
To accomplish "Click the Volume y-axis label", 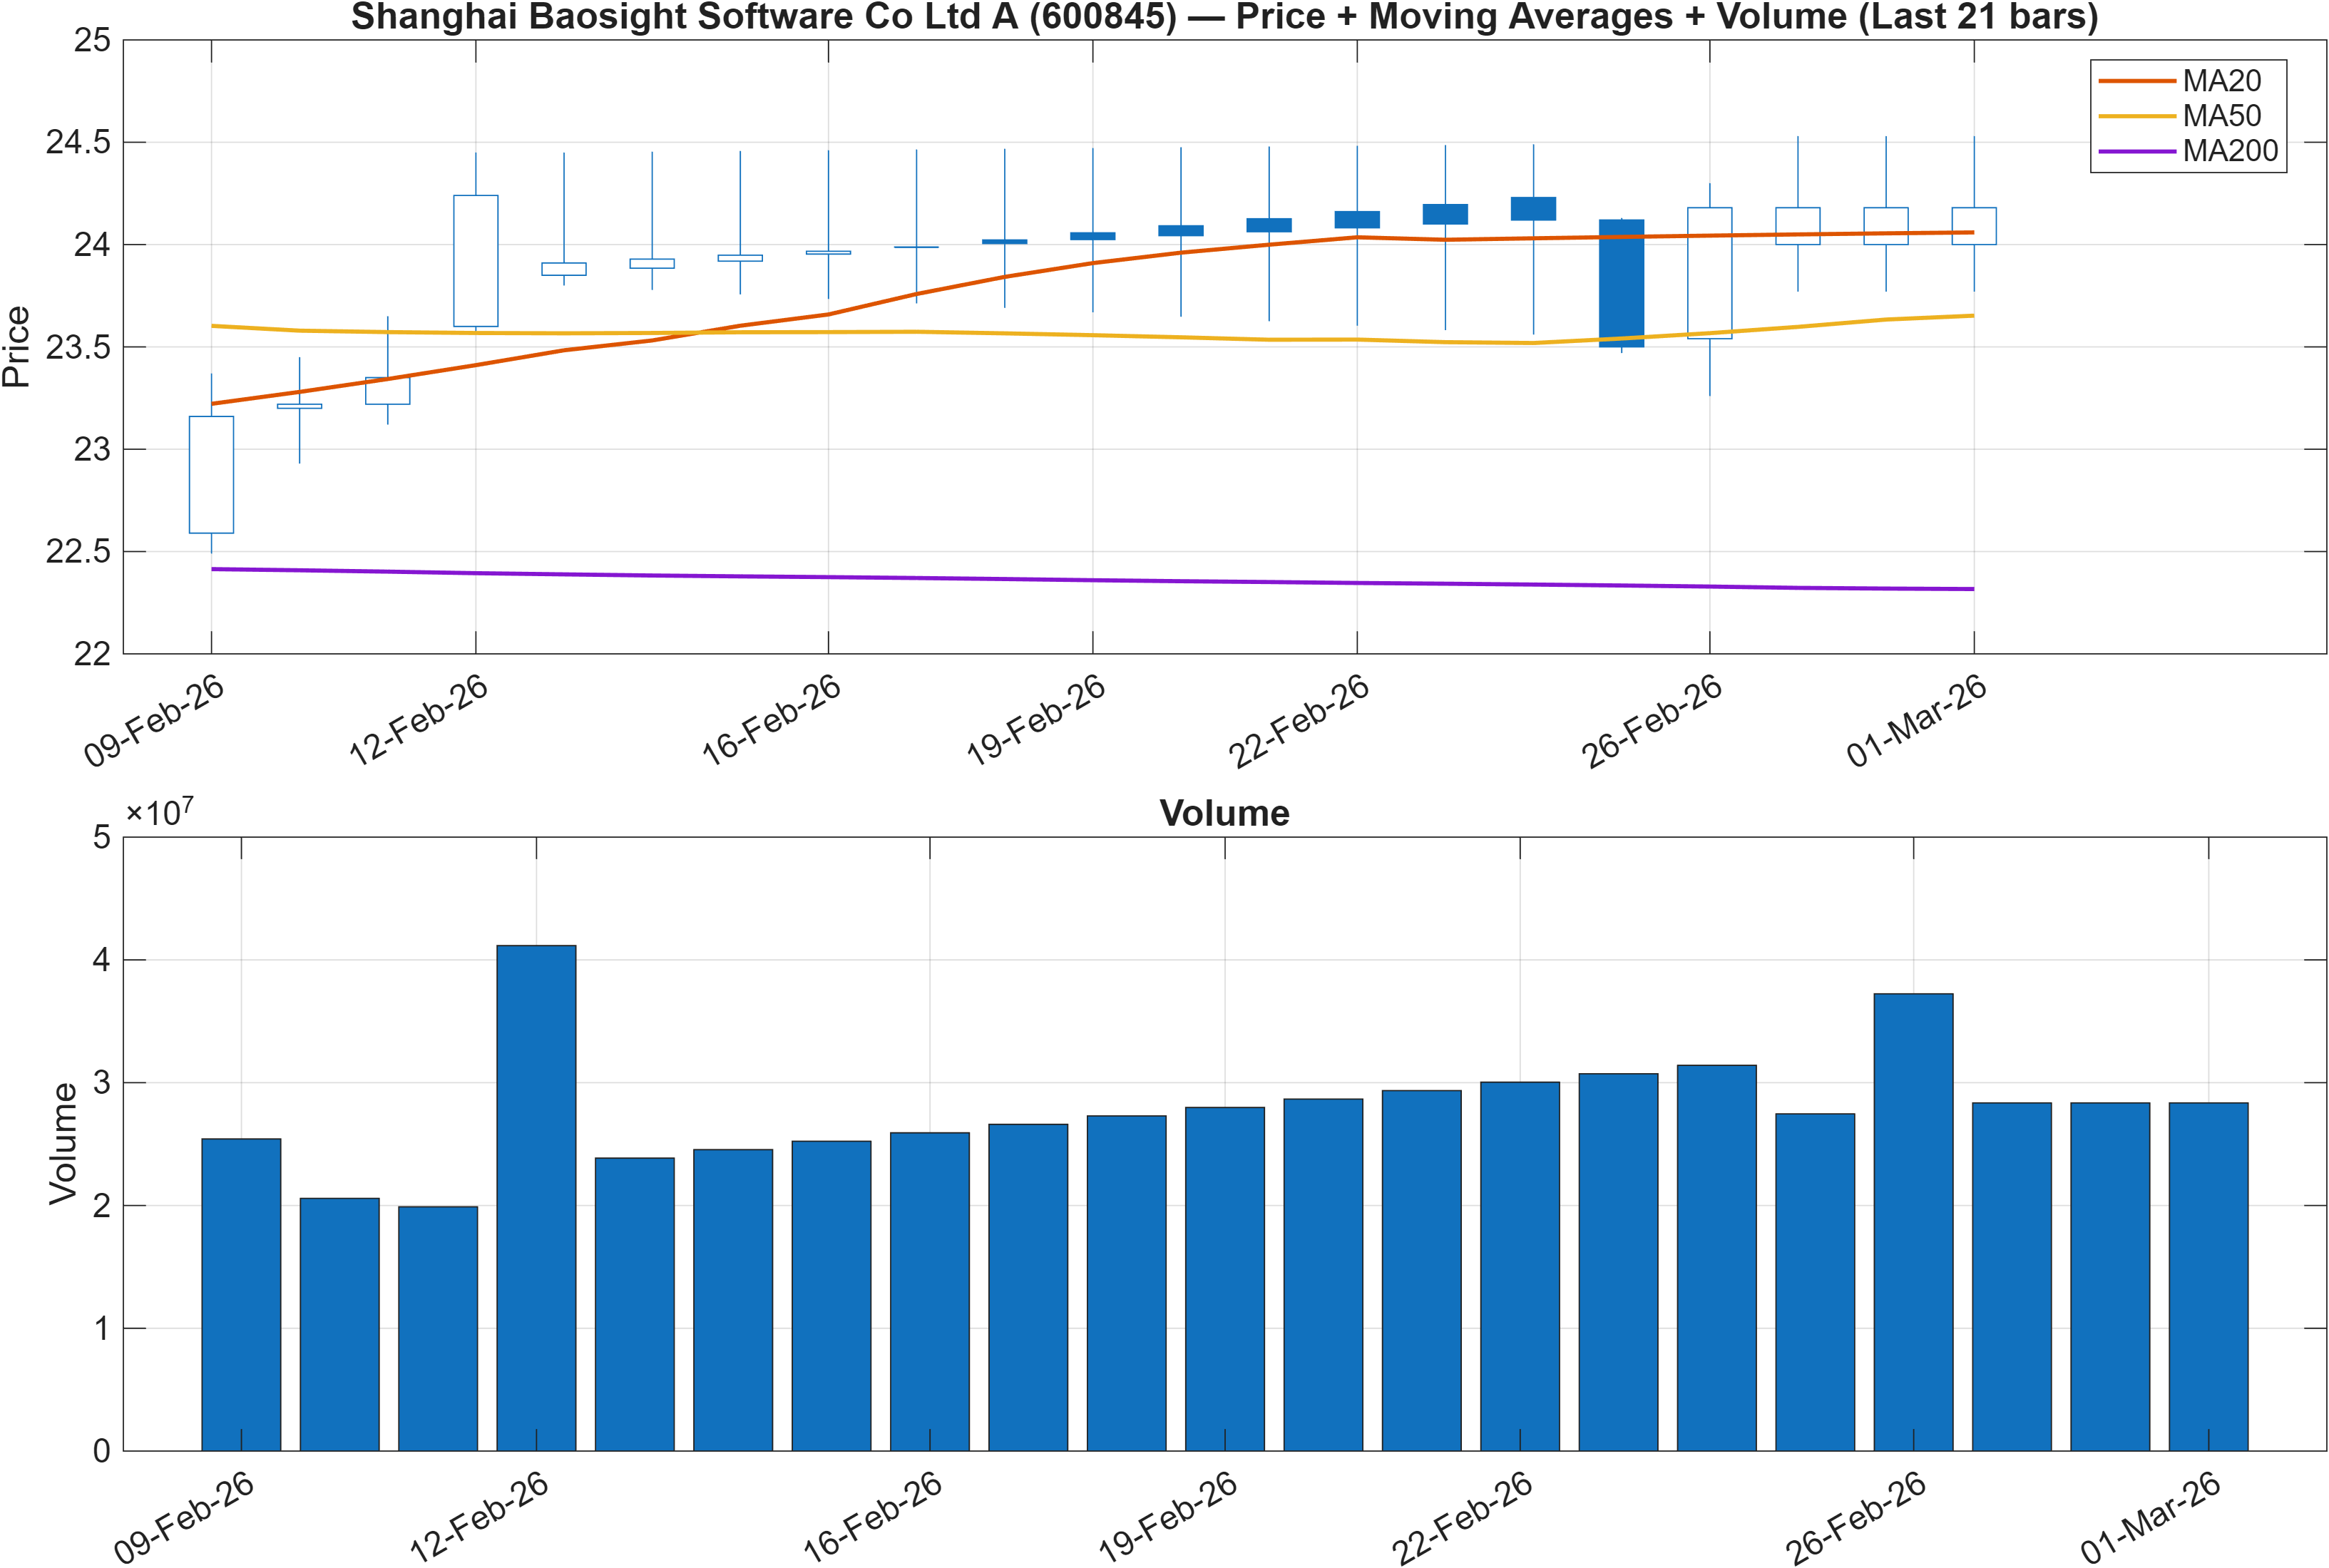I will point(63,1143).
